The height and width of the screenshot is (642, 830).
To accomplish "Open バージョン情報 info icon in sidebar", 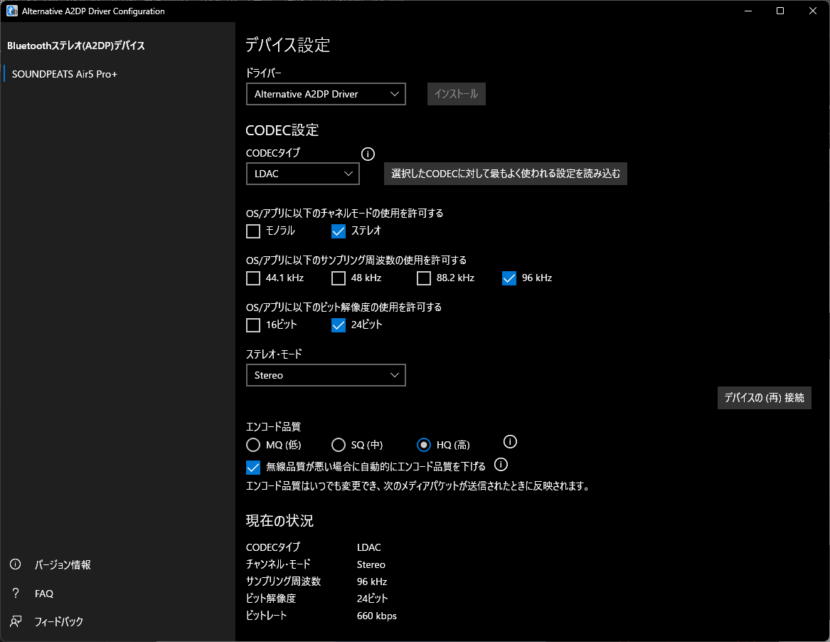I will pyautogui.click(x=15, y=564).
